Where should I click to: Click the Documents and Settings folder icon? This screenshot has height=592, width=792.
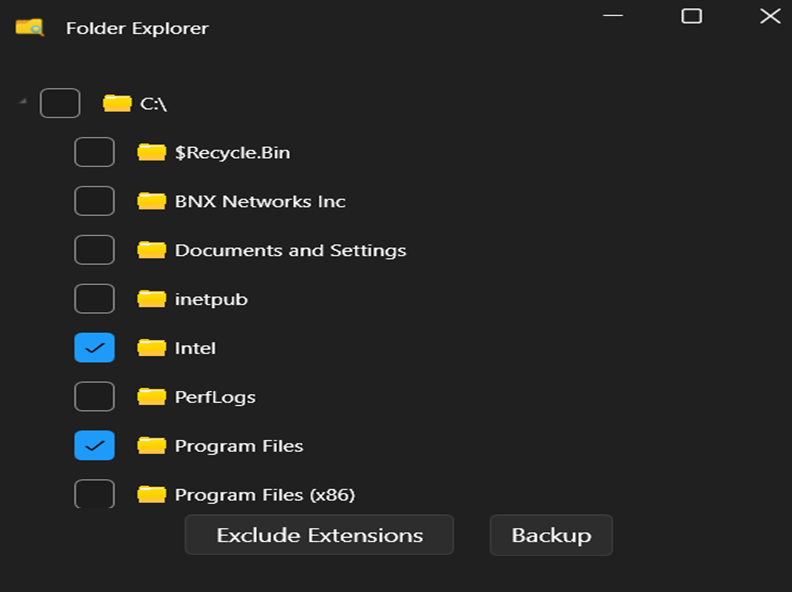151,250
